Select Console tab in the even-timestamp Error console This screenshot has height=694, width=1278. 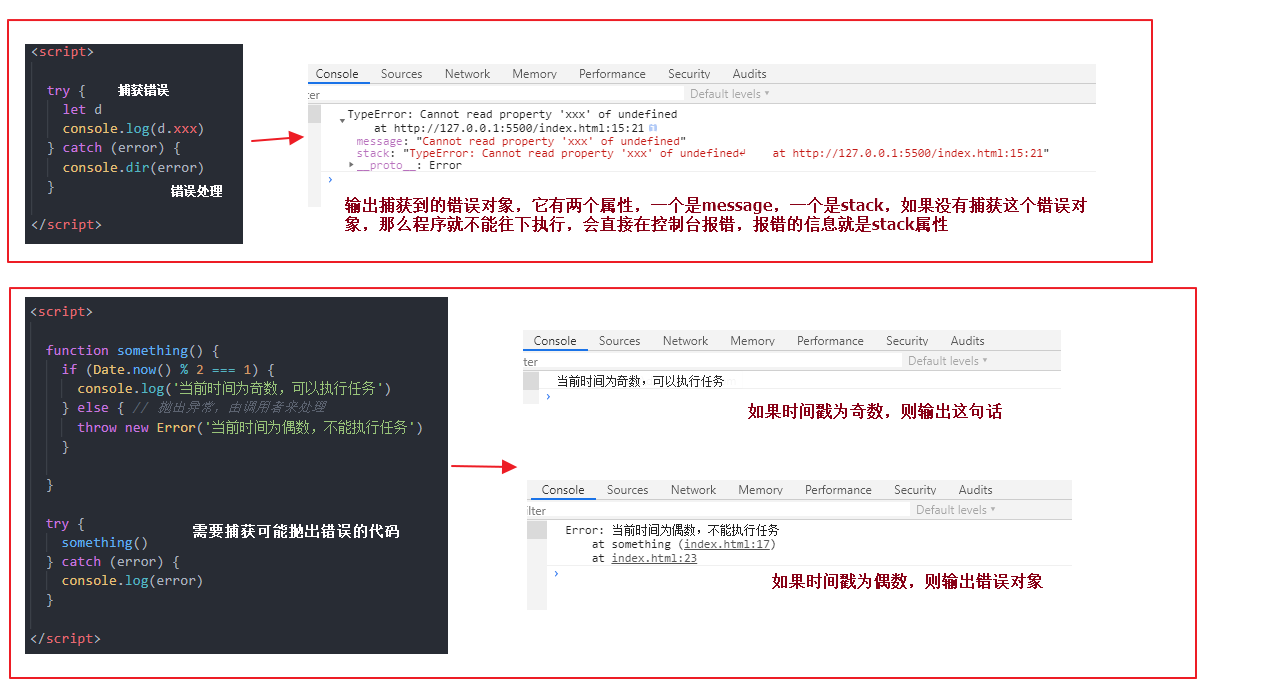point(563,490)
